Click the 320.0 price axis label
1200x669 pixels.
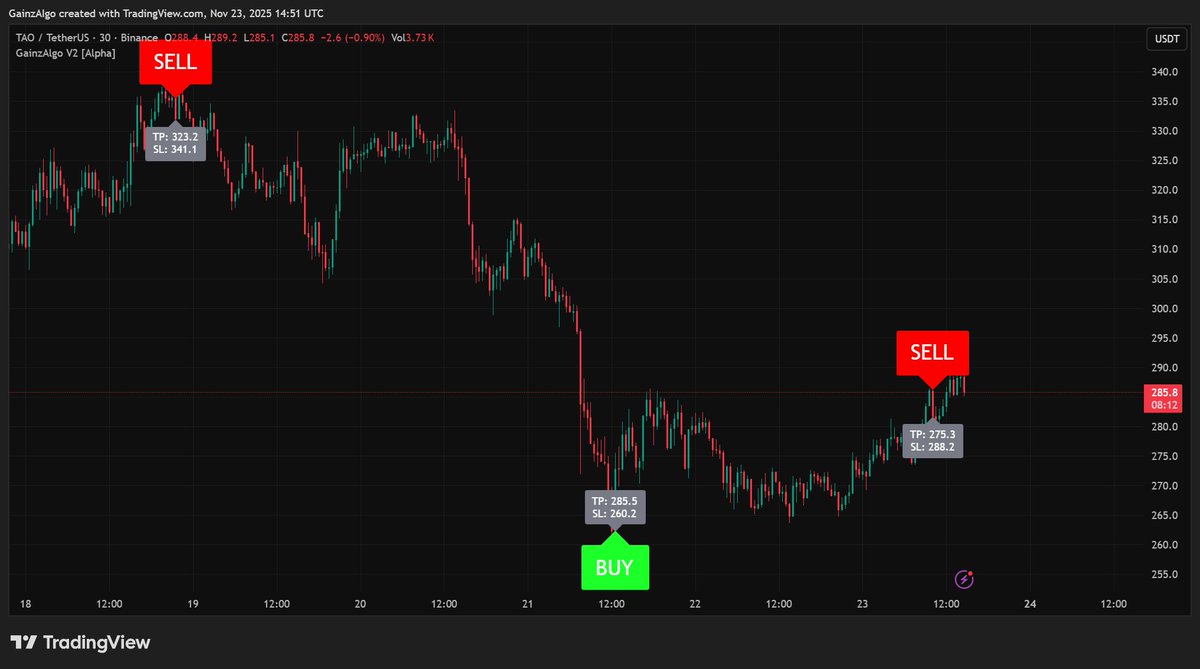pyautogui.click(x=1166, y=190)
